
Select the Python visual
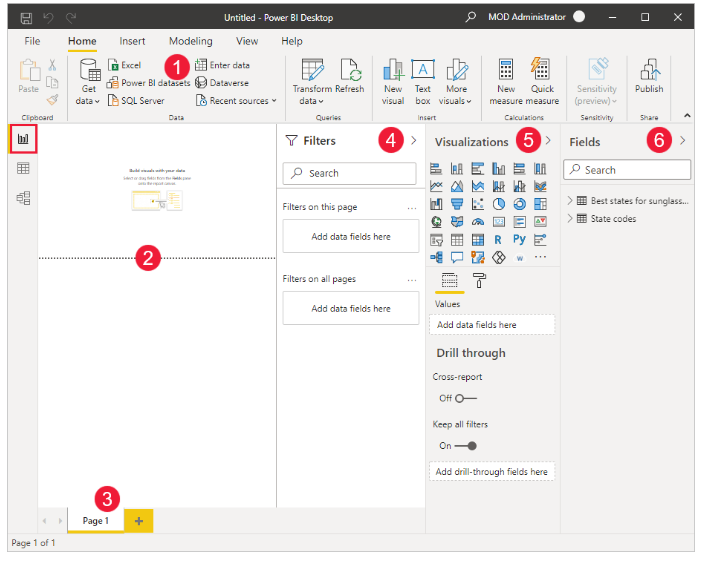point(520,240)
